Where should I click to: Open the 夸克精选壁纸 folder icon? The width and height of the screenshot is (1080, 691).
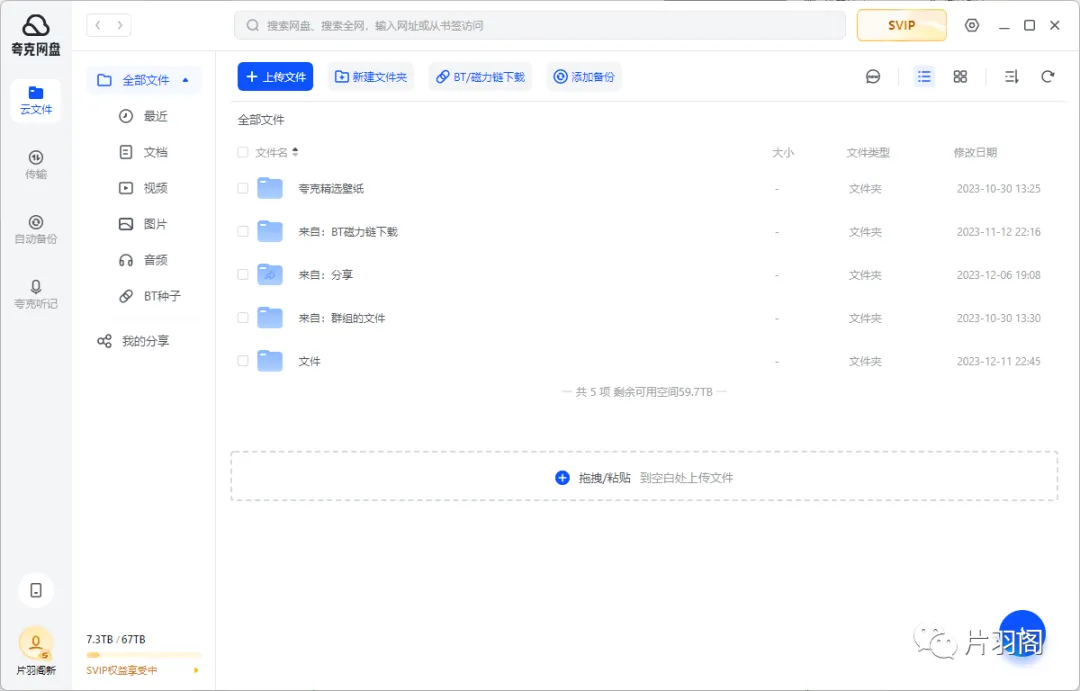point(270,188)
